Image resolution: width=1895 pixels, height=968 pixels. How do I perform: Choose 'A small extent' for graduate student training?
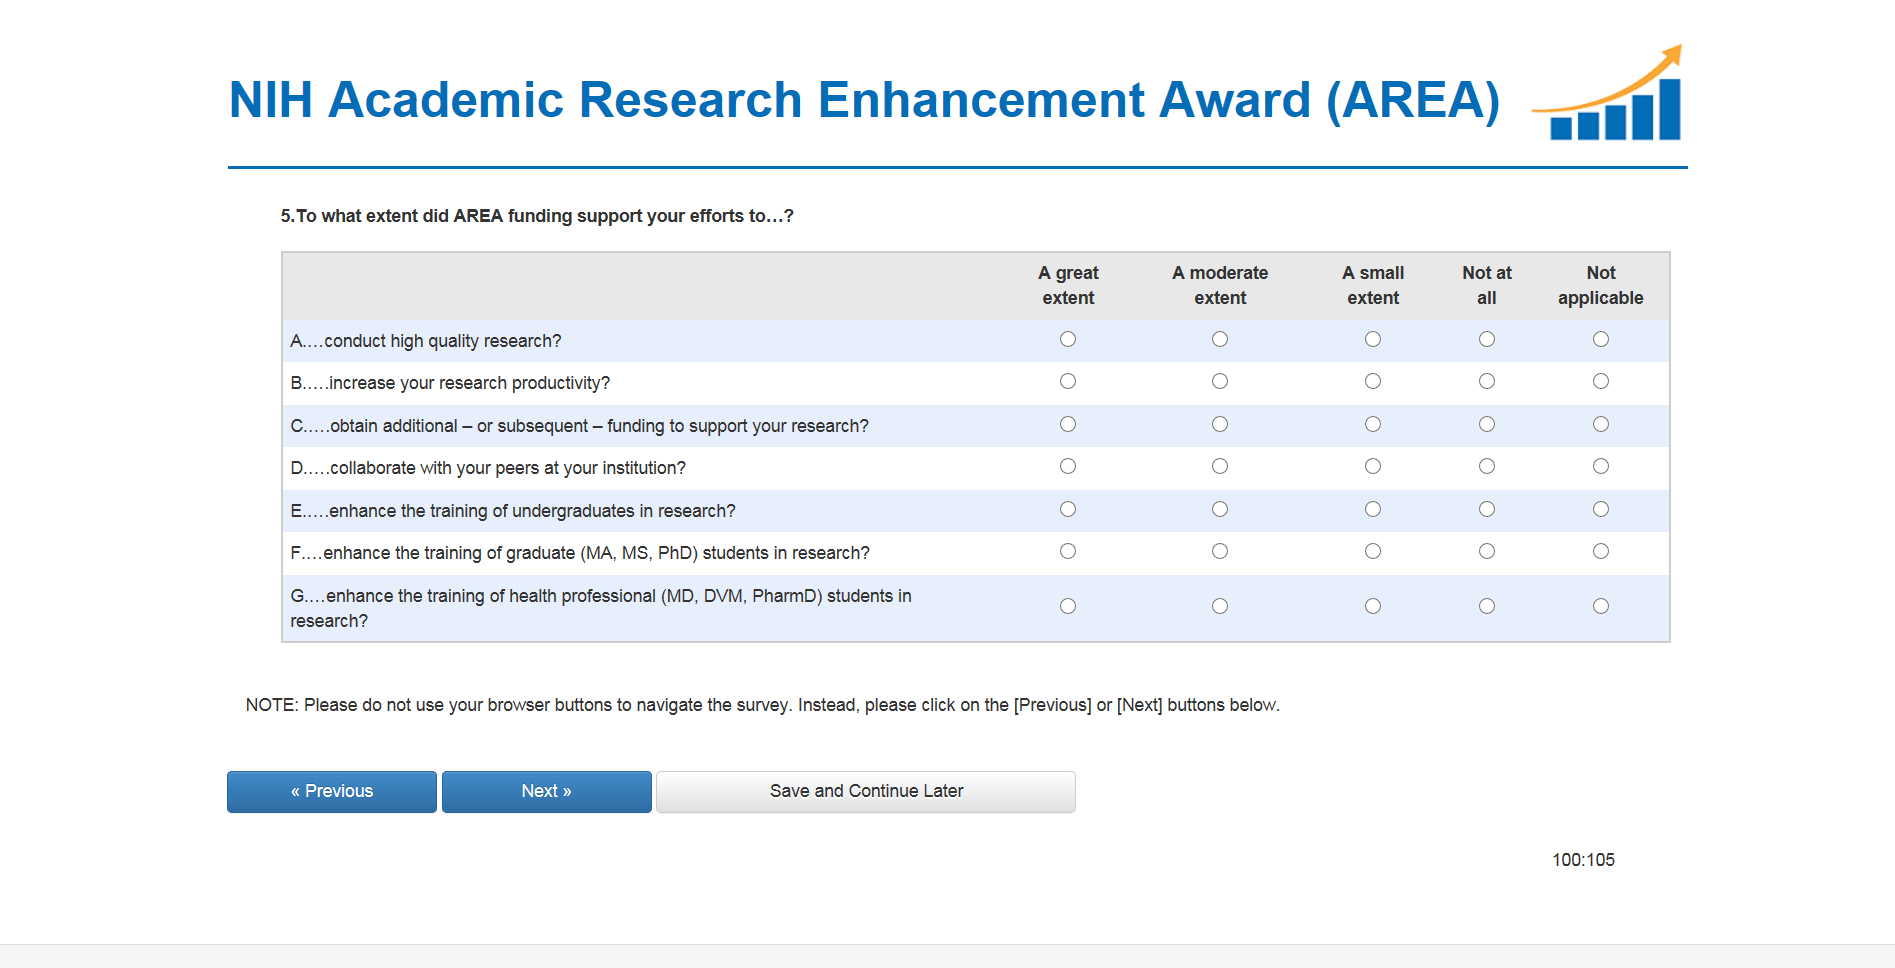[x=1373, y=552]
